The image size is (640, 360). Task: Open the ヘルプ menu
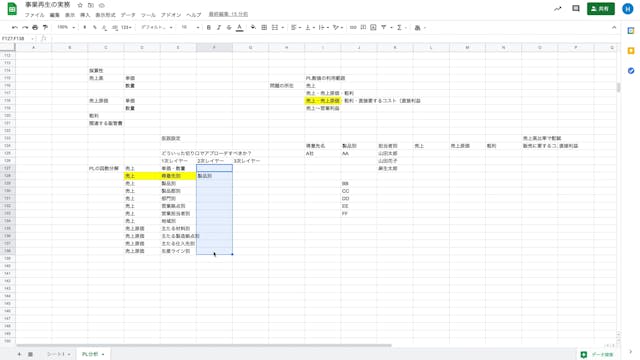(x=194, y=15)
